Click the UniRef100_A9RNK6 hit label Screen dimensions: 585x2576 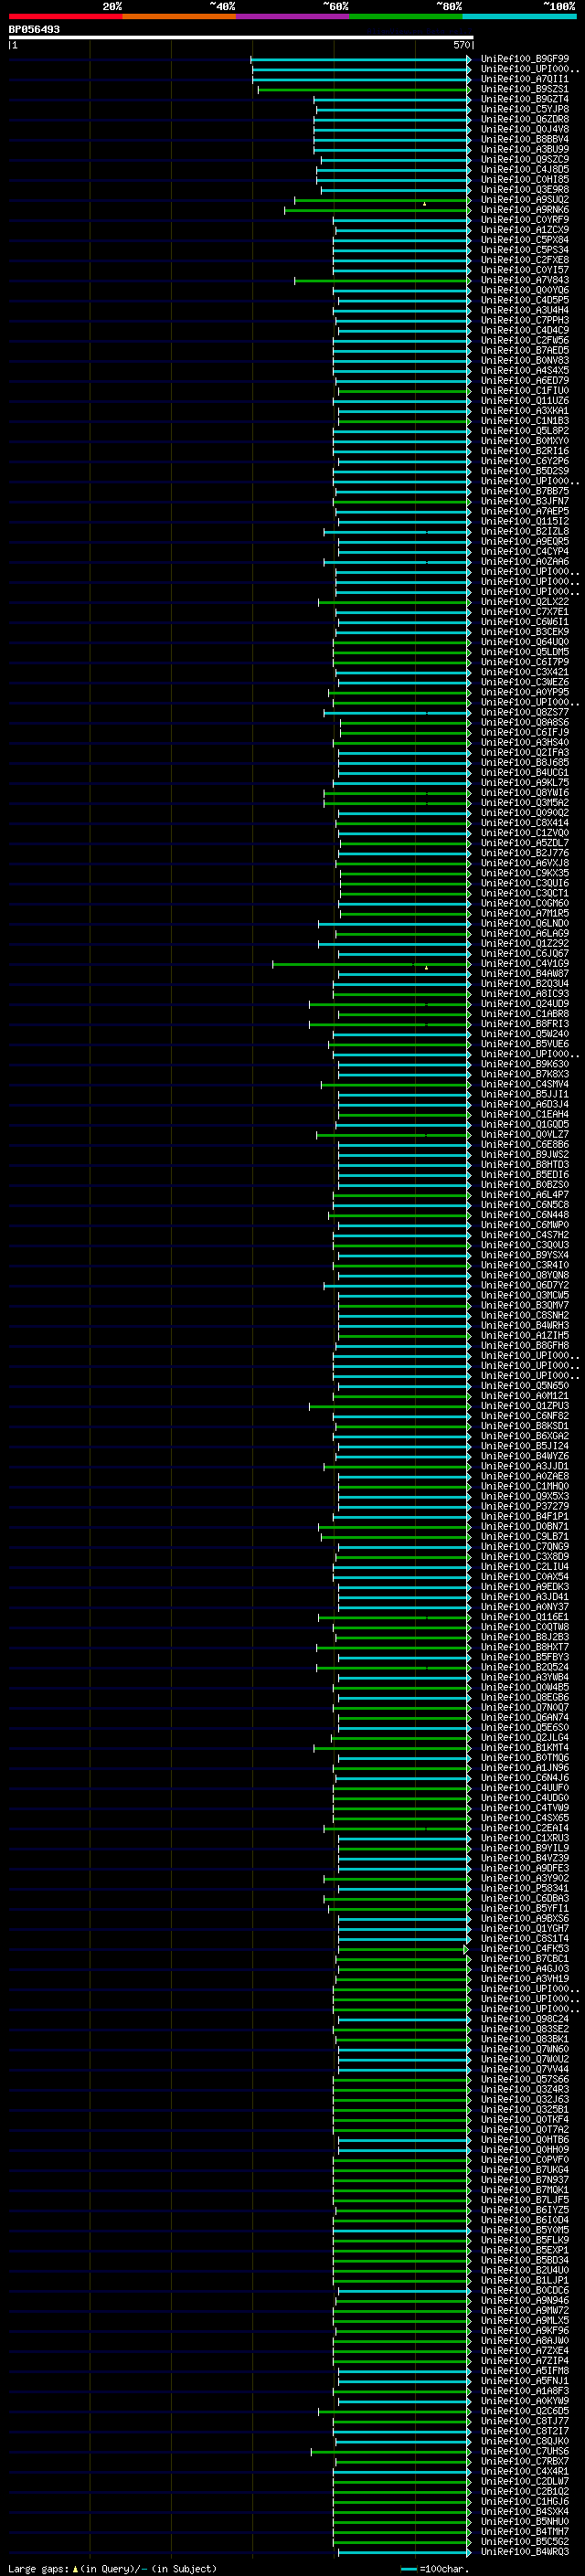click(x=525, y=210)
